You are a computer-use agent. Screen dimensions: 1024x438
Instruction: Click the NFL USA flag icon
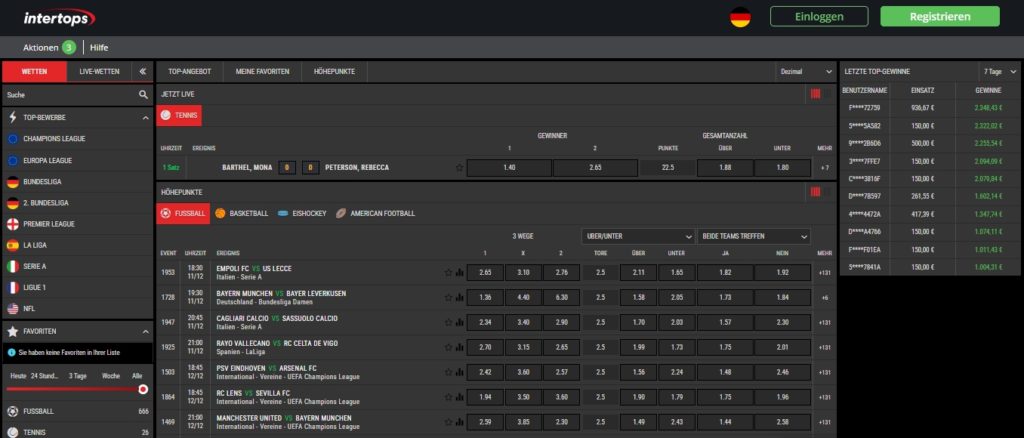click(x=12, y=309)
